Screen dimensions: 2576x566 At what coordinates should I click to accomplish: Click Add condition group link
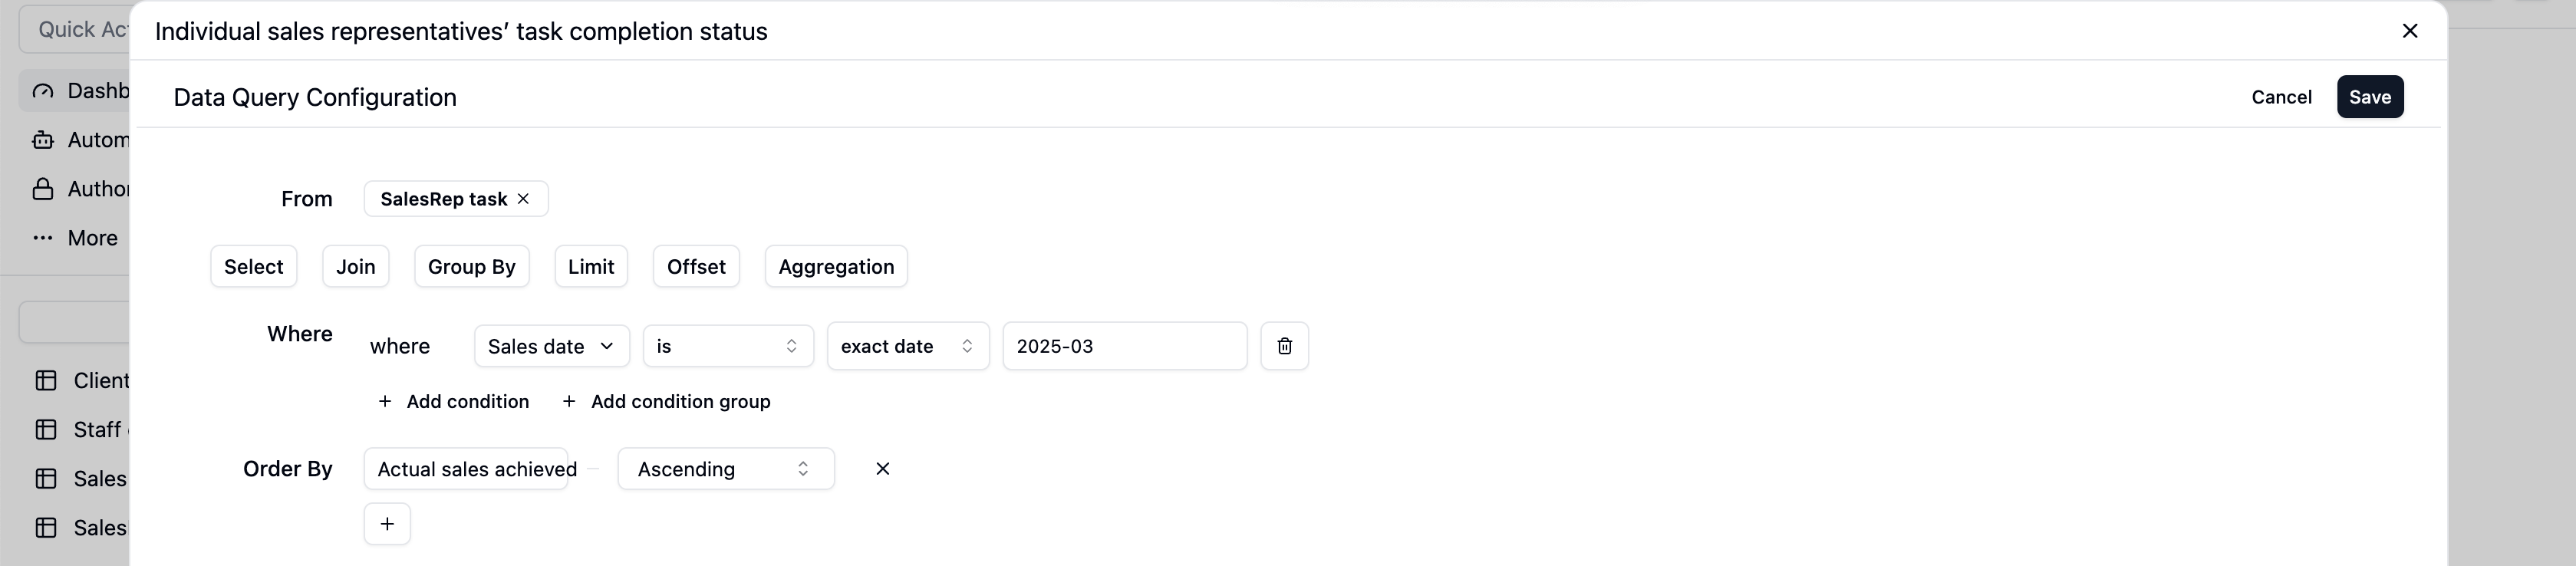667,402
